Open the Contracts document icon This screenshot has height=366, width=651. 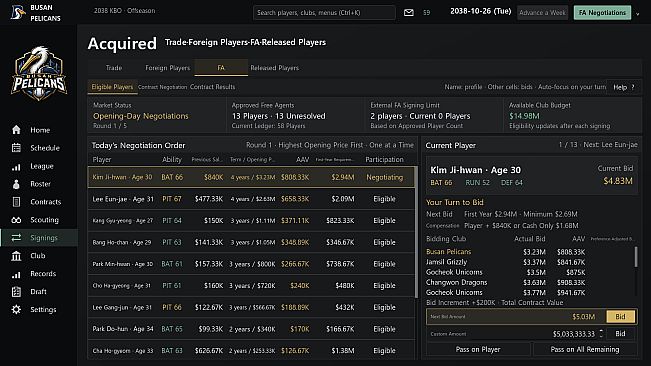[x=16, y=202]
